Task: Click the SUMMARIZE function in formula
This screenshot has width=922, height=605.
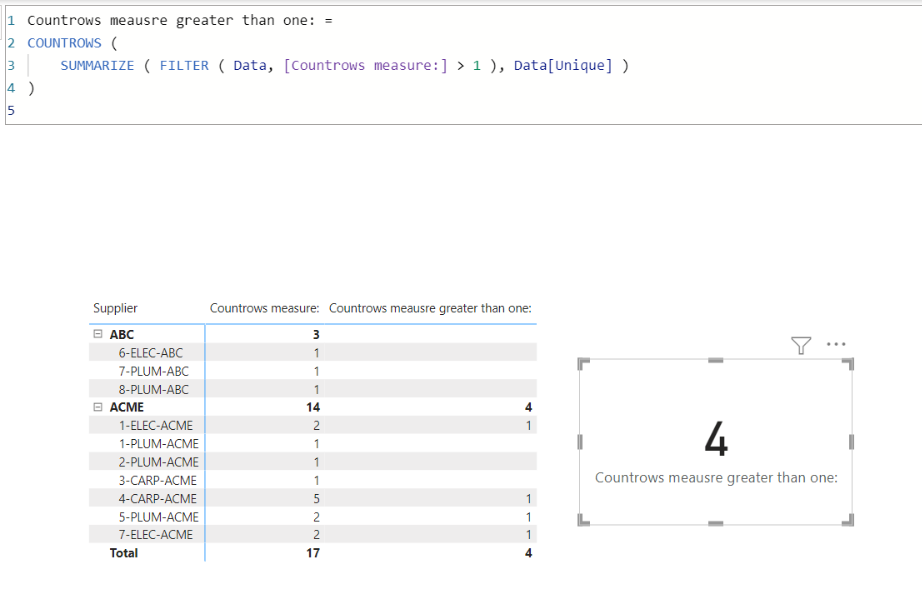Action: [x=97, y=65]
